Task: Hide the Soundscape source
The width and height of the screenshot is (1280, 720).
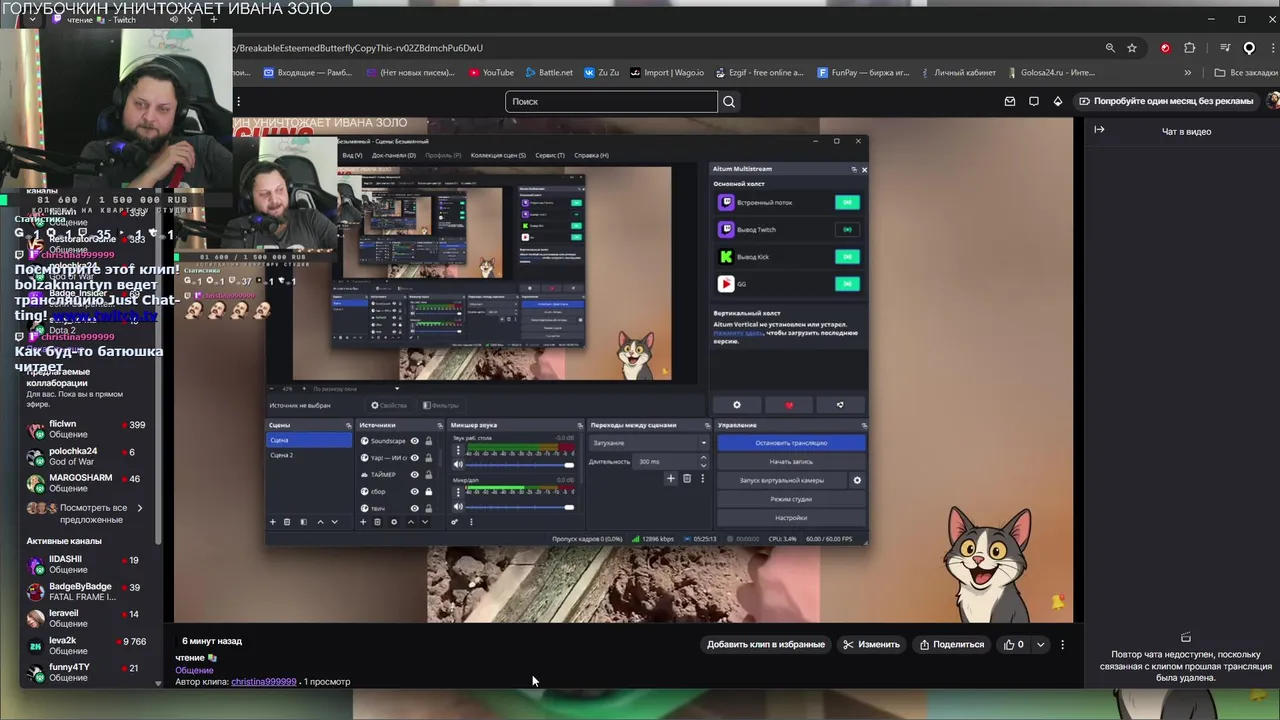Action: pyautogui.click(x=414, y=441)
